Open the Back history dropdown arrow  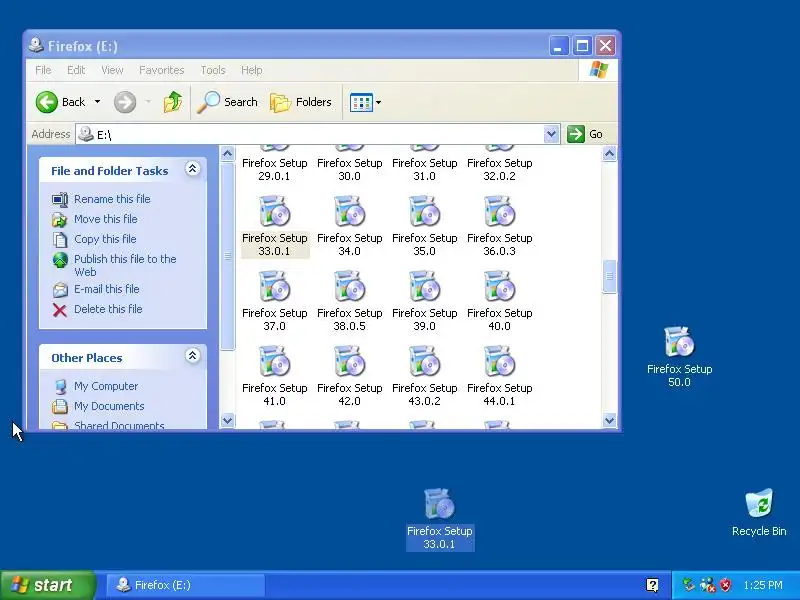(x=97, y=102)
